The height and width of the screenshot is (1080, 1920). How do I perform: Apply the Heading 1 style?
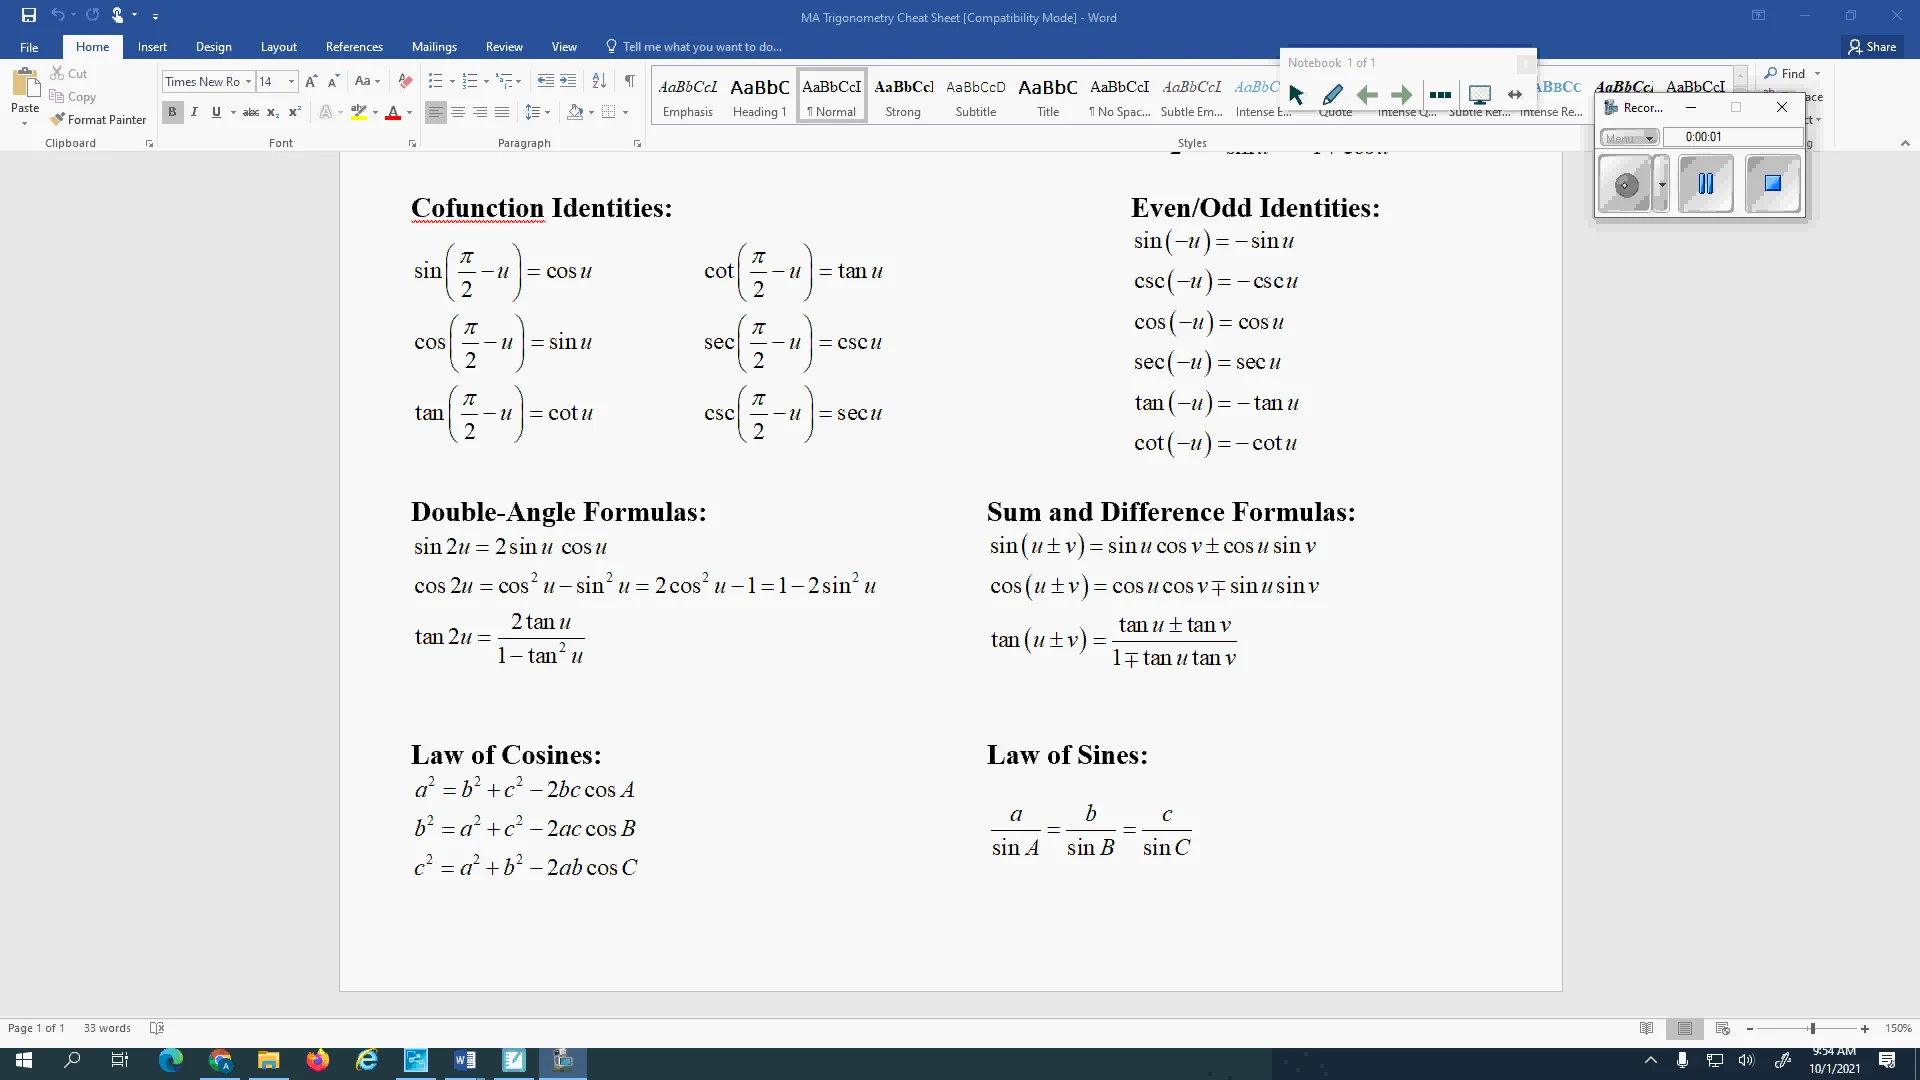[x=759, y=97]
